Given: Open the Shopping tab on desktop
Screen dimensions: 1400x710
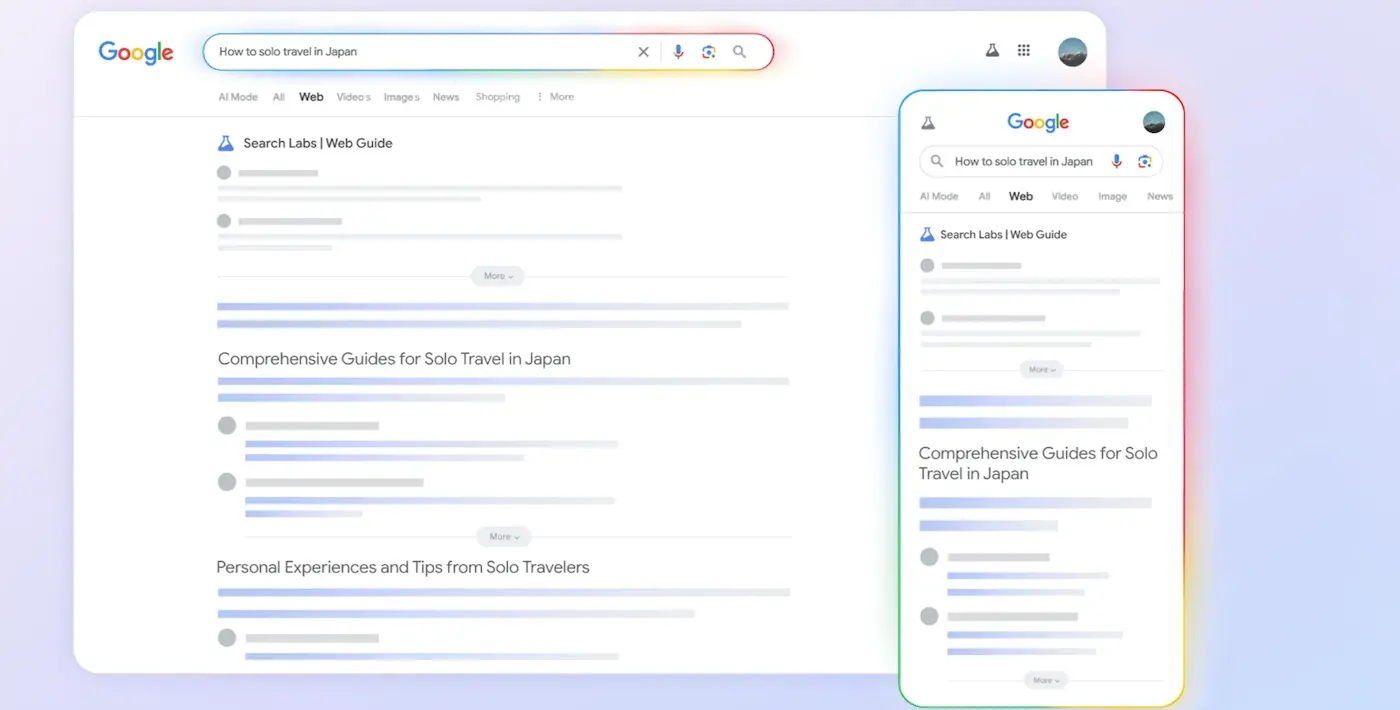Looking at the screenshot, I should 497,97.
